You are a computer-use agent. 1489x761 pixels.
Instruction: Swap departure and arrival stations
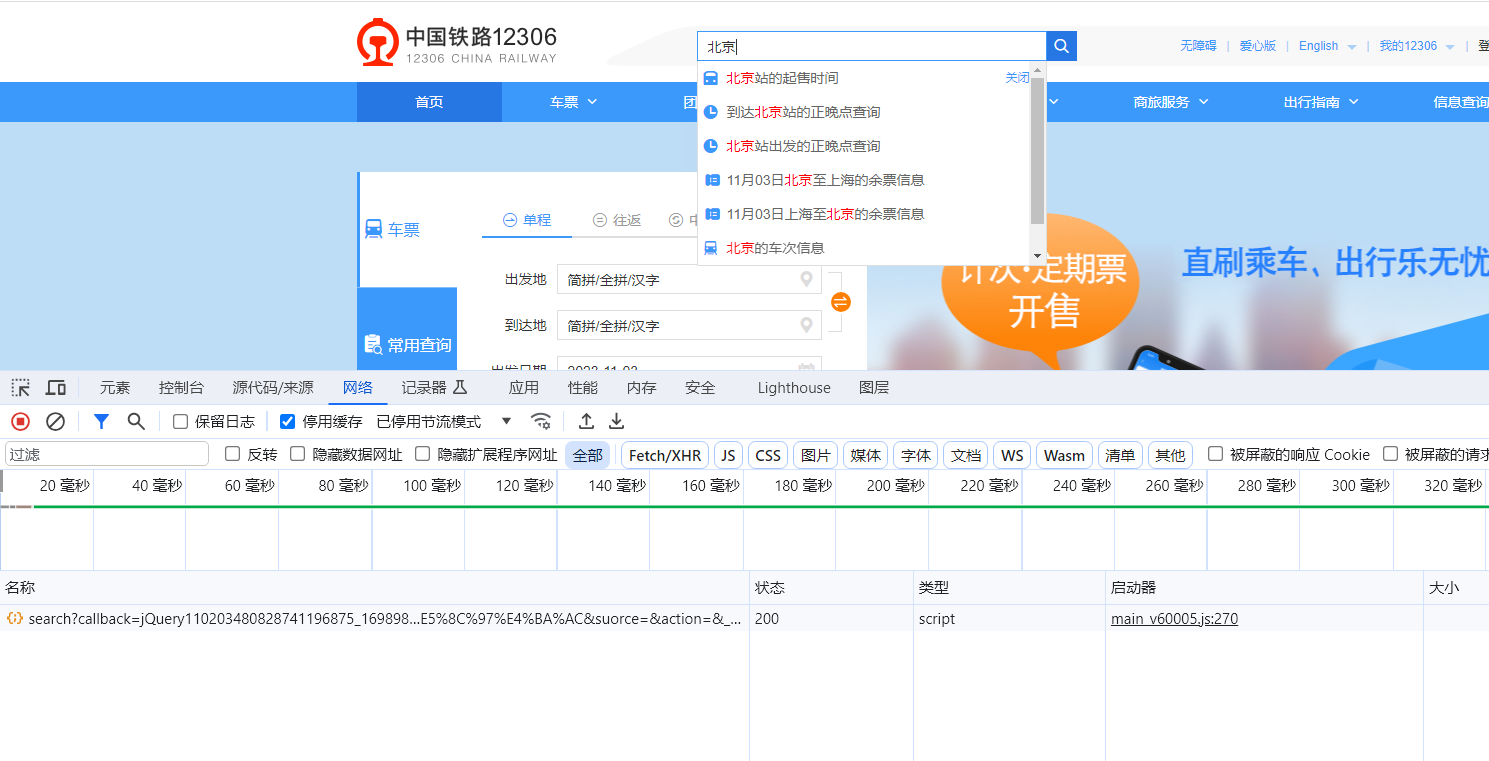(x=841, y=302)
